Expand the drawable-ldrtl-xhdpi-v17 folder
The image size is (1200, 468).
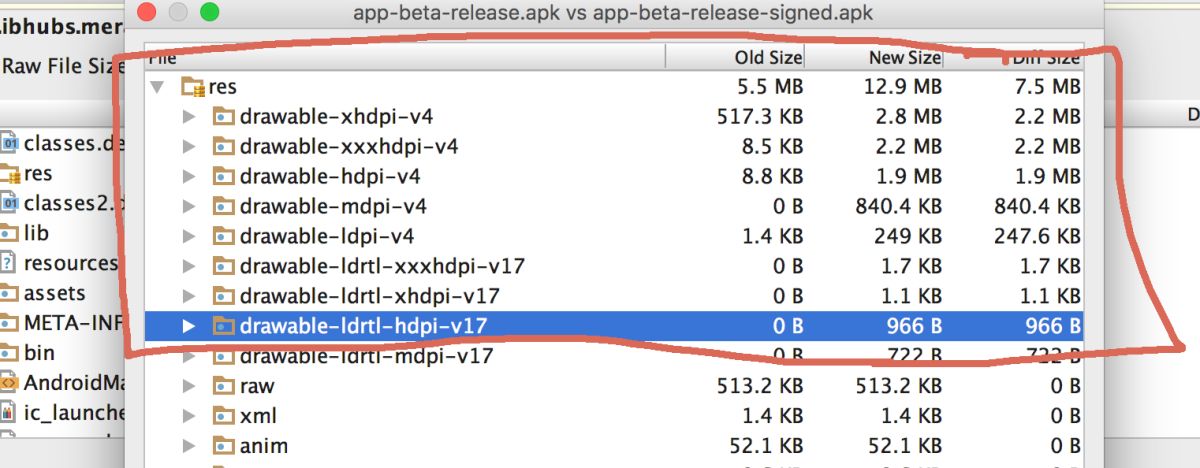click(x=189, y=297)
